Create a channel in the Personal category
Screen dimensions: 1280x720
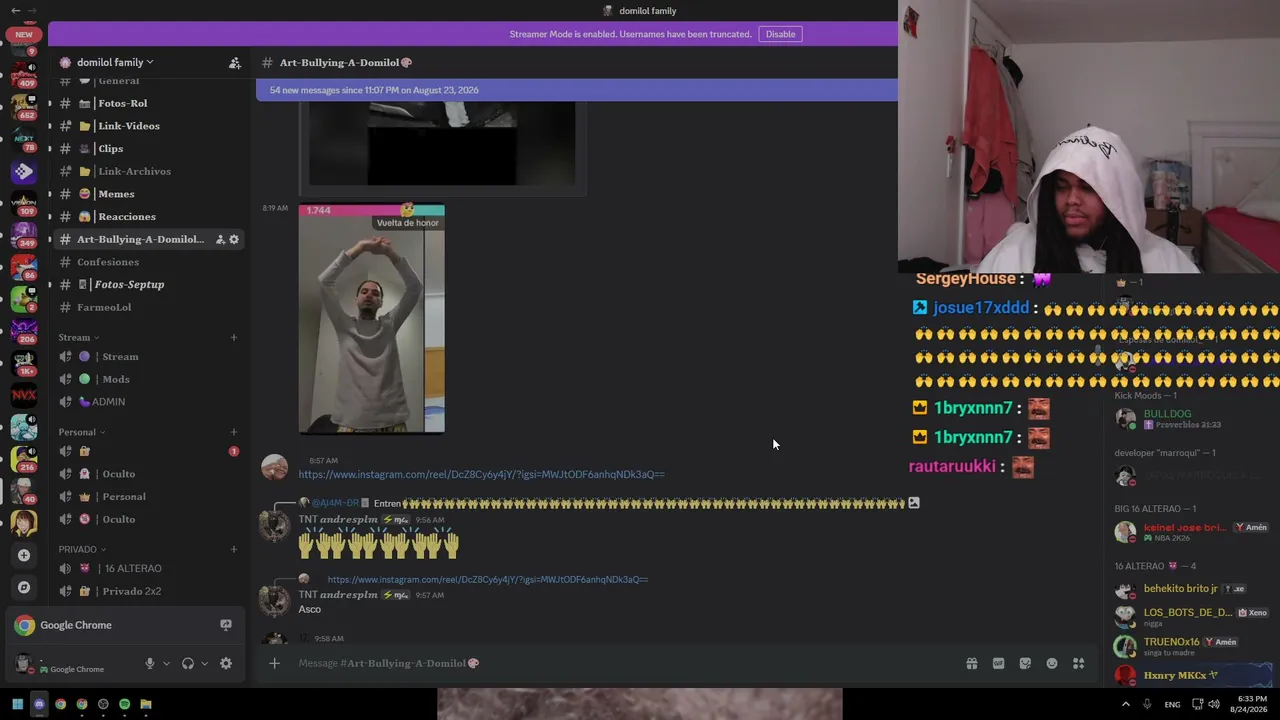point(234,432)
